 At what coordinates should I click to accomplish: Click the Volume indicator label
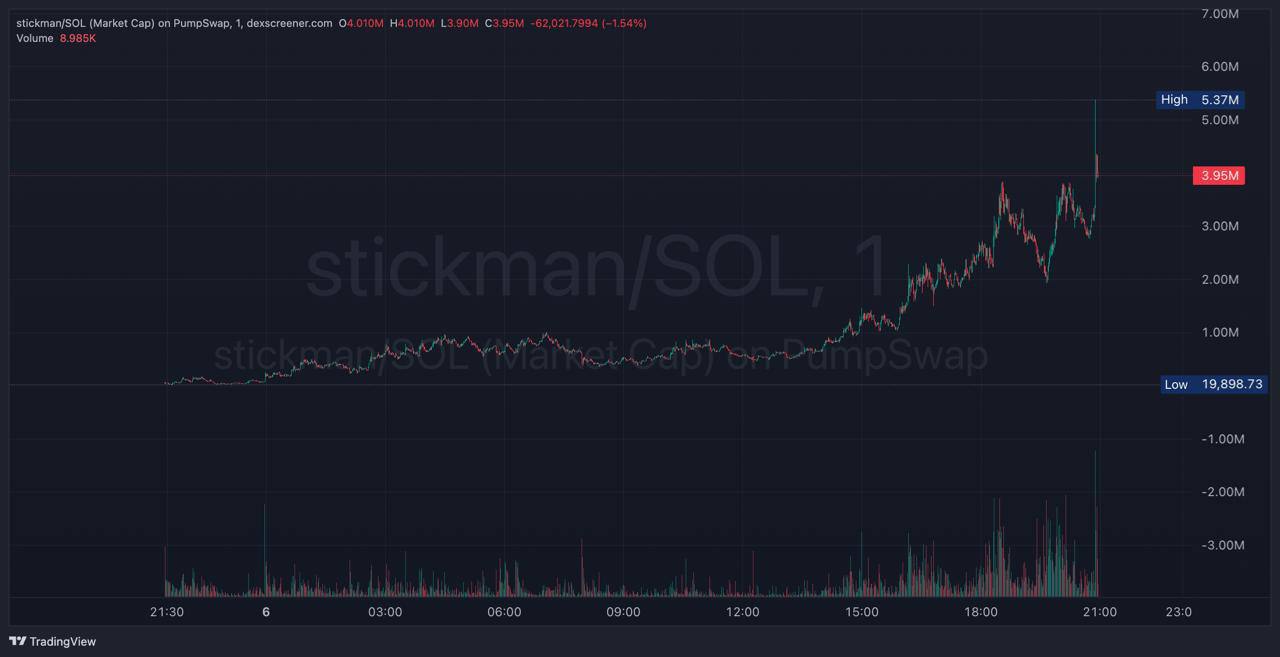click(x=35, y=38)
